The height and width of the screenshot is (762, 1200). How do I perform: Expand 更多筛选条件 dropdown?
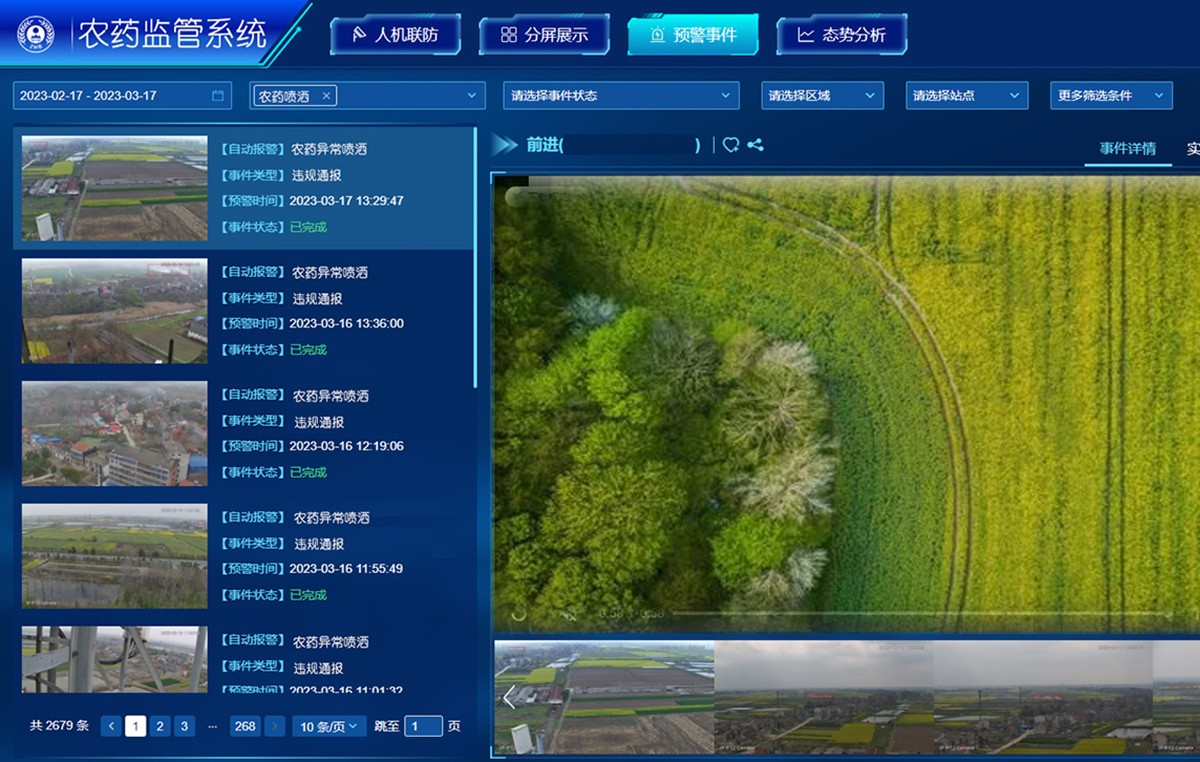[1111, 96]
